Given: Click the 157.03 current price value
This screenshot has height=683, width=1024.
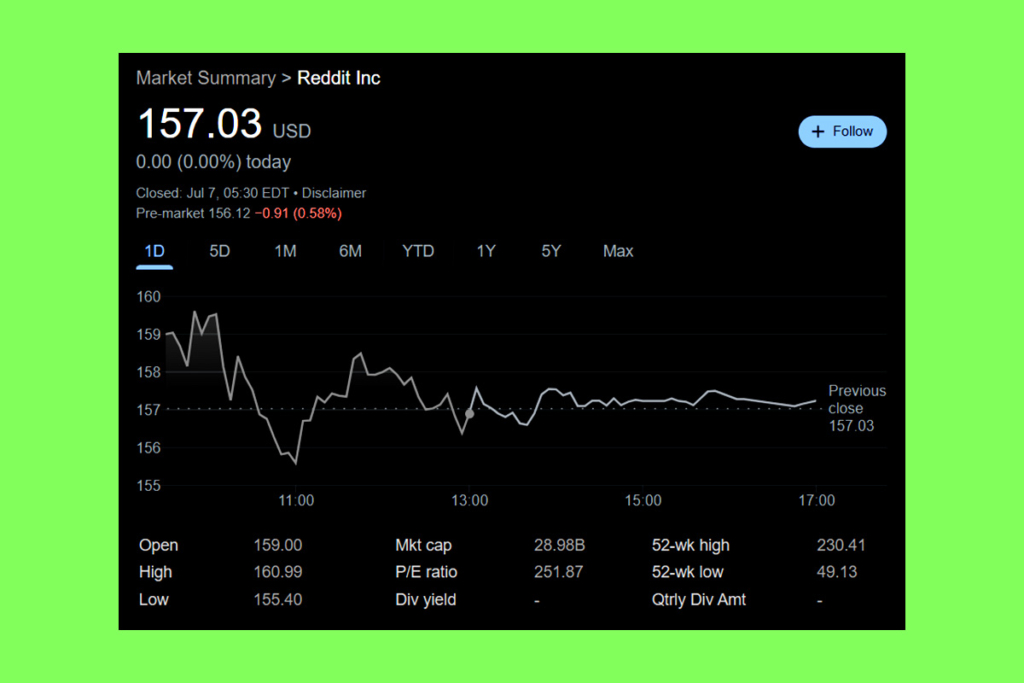Looking at the screenshot, I should coord(199,124).
